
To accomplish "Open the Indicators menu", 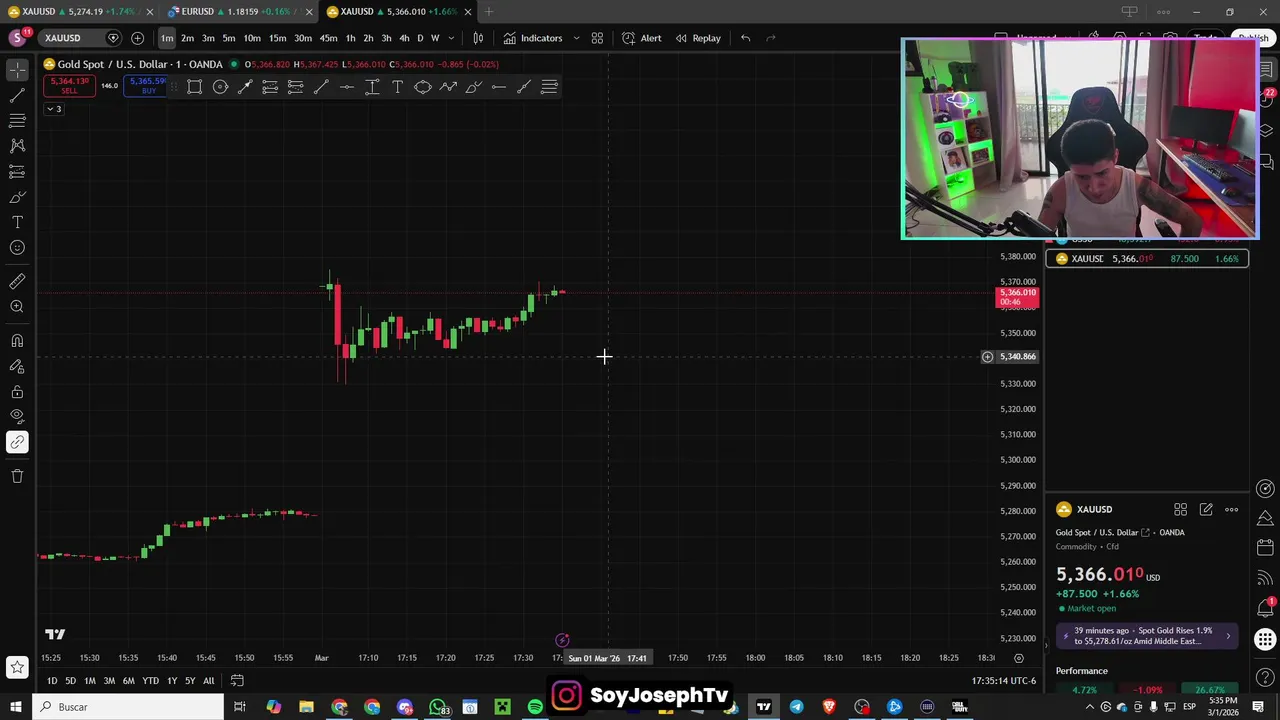I will pos(533,38).
